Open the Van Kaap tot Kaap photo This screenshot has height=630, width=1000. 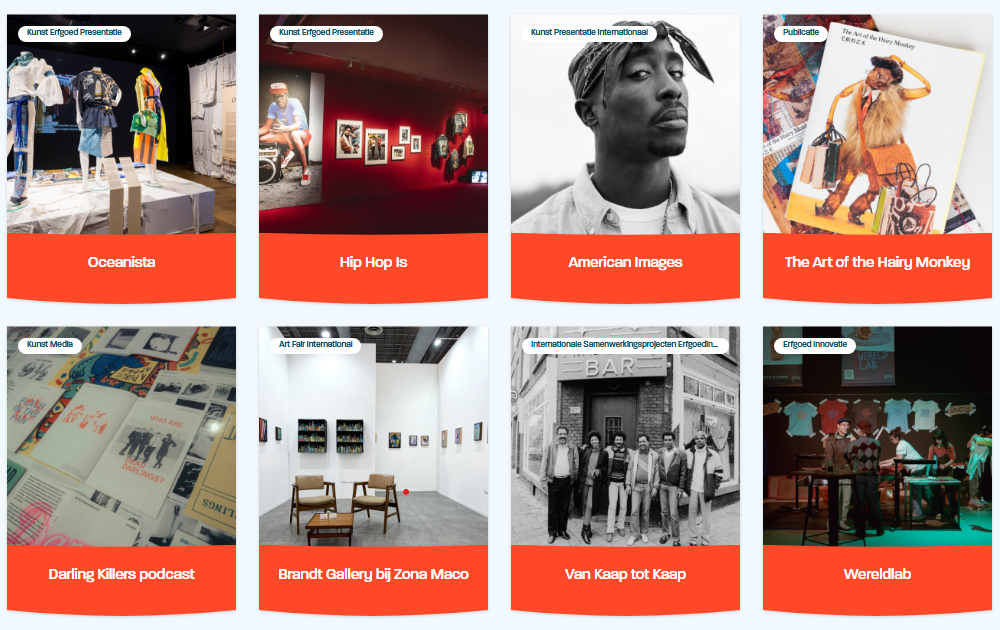625,436
